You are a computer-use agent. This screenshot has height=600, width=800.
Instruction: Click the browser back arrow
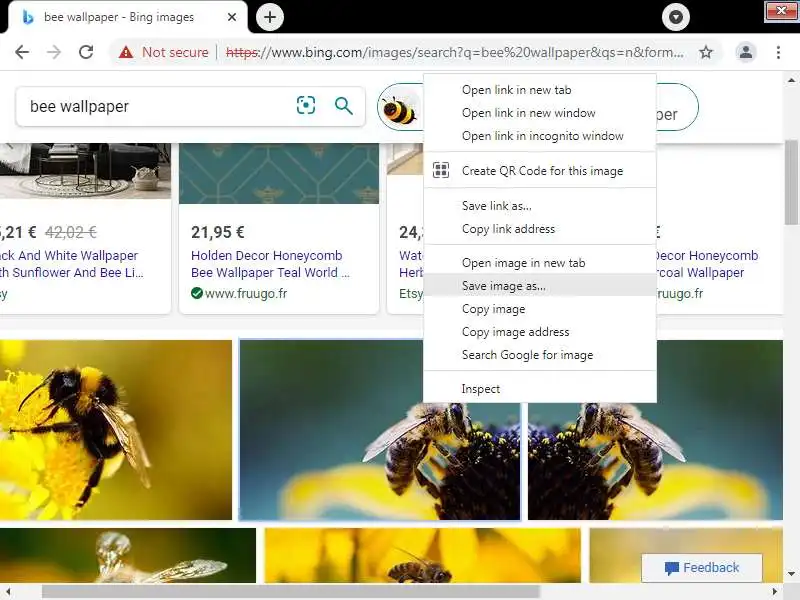coord(22,52)
